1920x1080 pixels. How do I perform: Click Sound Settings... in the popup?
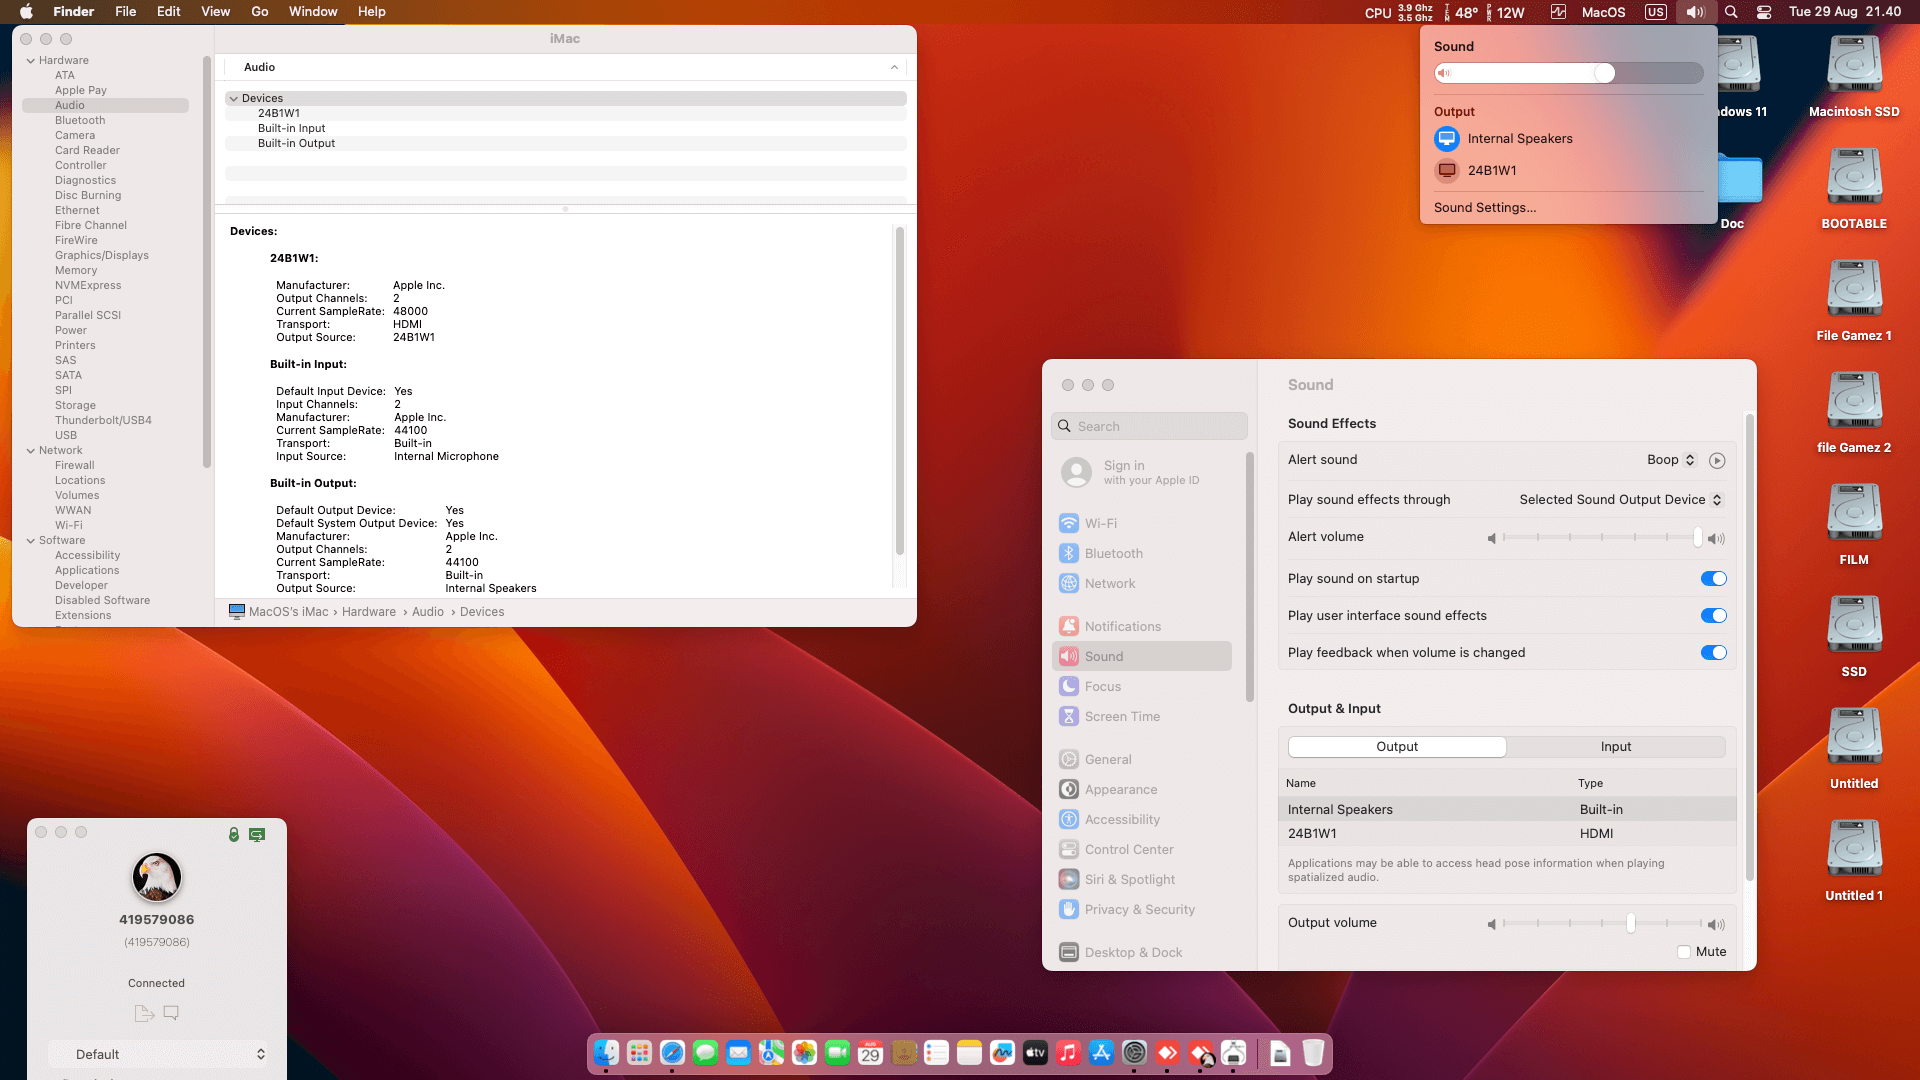tap(1484, 208)
